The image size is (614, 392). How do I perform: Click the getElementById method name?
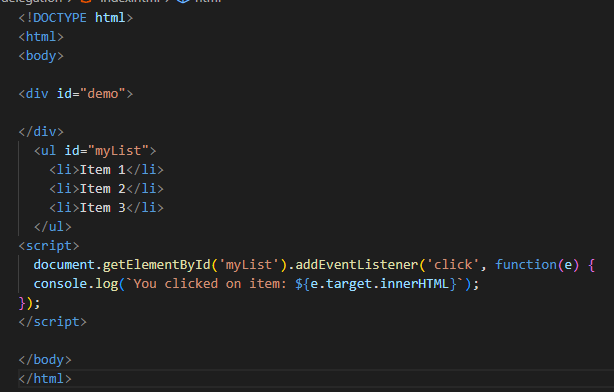(x=156, y=265)
